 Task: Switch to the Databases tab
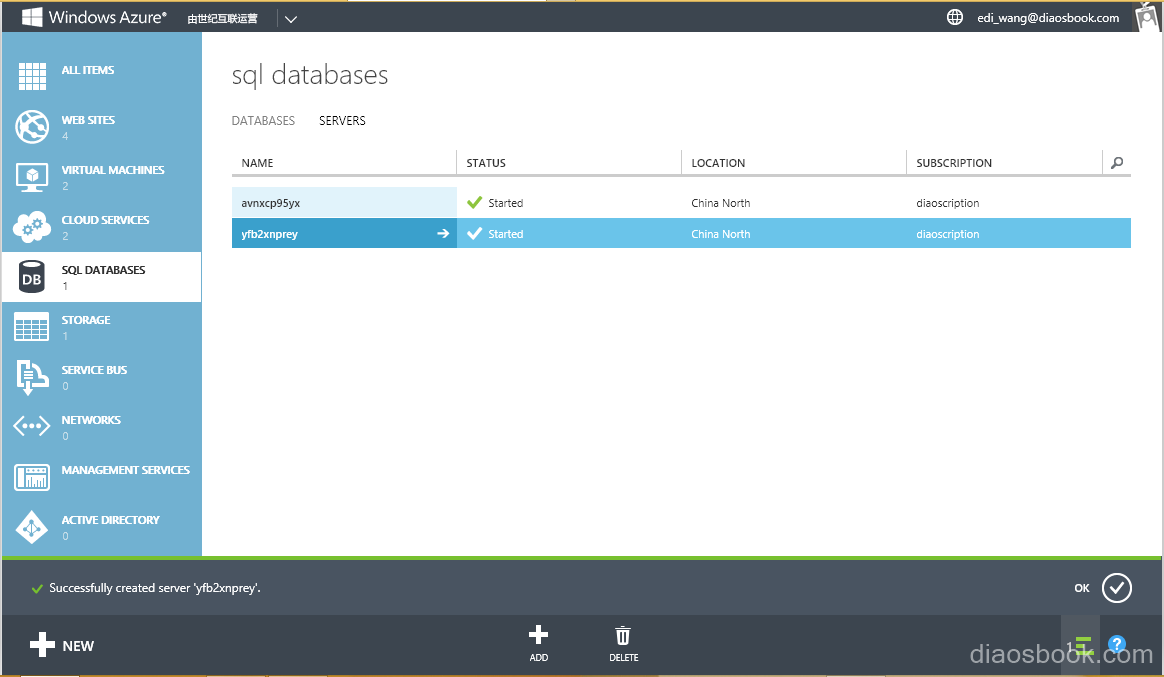[x=263, y=121]
